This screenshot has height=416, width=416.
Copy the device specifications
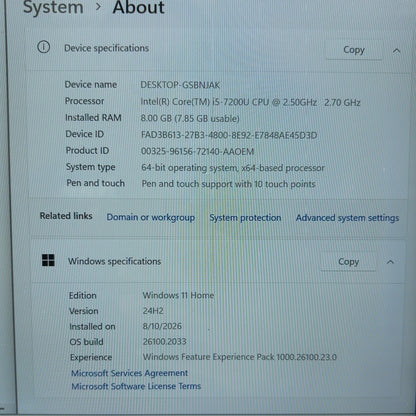[x=354, y=50]
